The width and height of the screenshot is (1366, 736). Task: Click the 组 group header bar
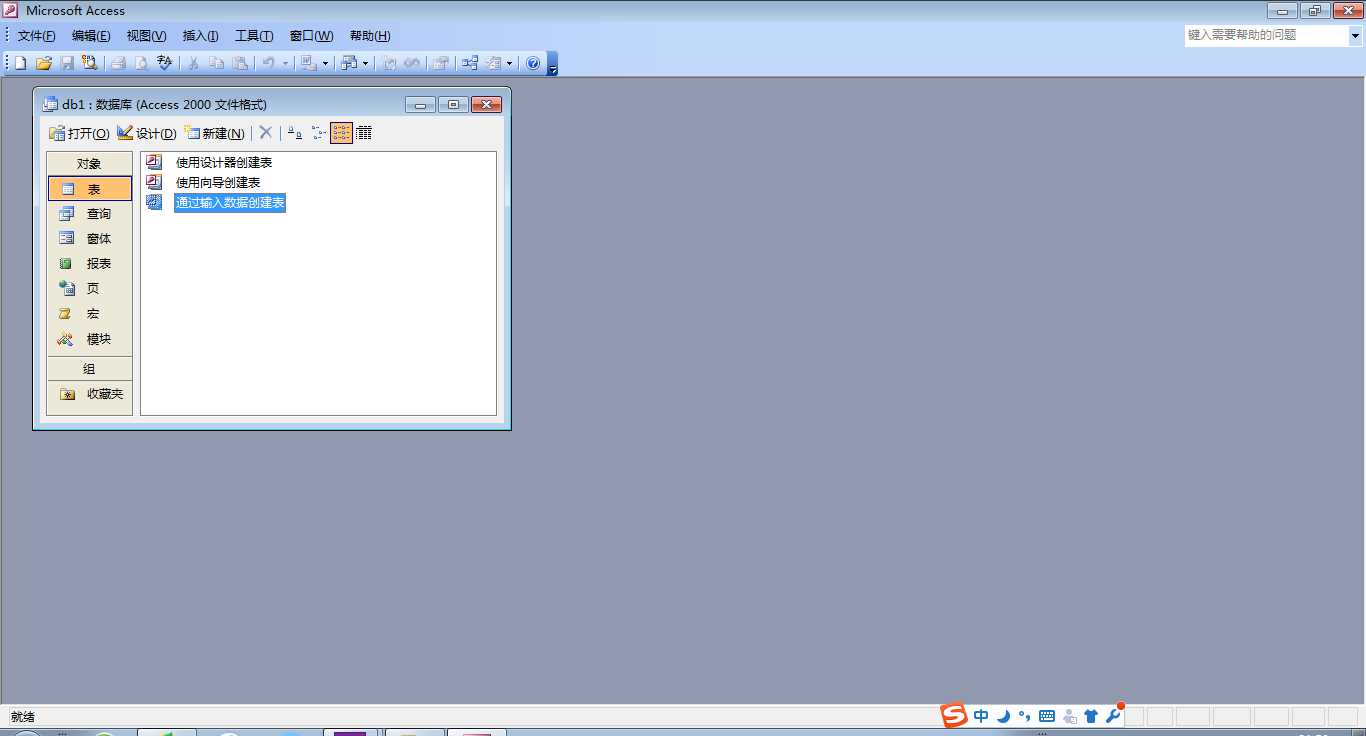tap(89, 369)
